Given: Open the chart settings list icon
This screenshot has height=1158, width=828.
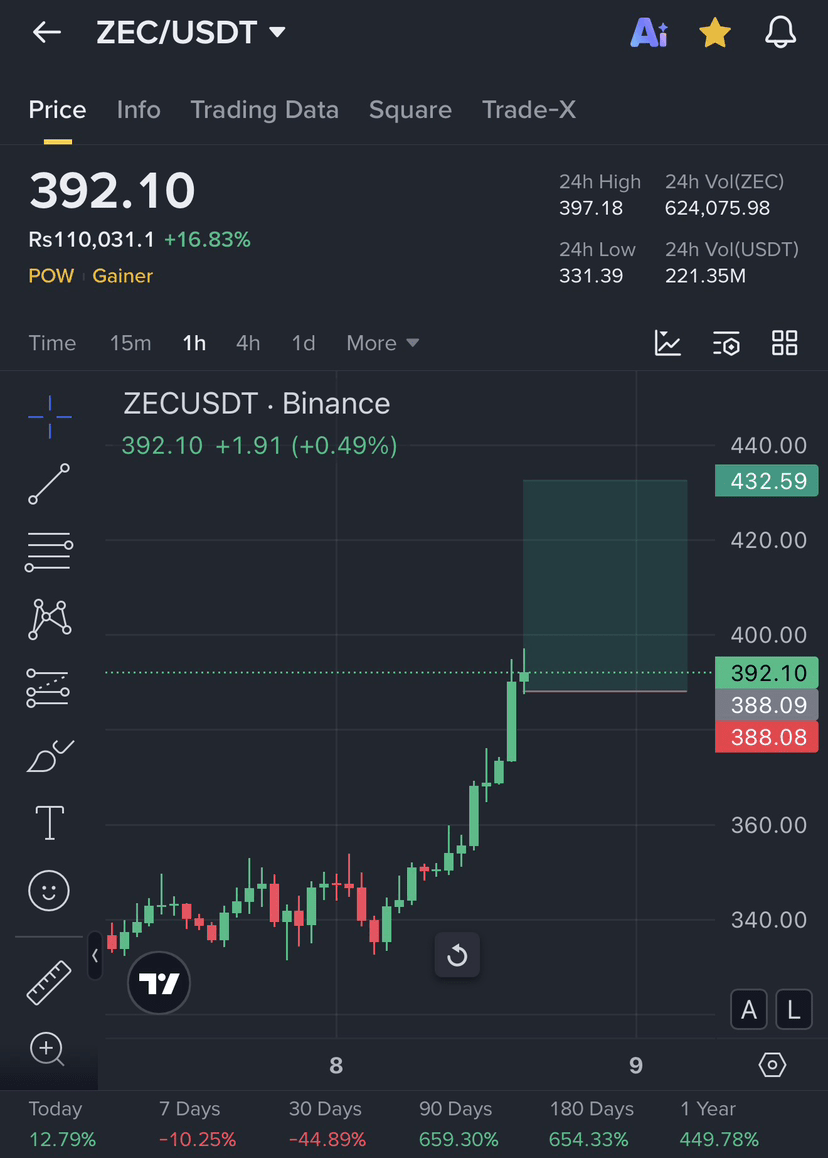Looking at the screenshot, I should coord(726,343).
